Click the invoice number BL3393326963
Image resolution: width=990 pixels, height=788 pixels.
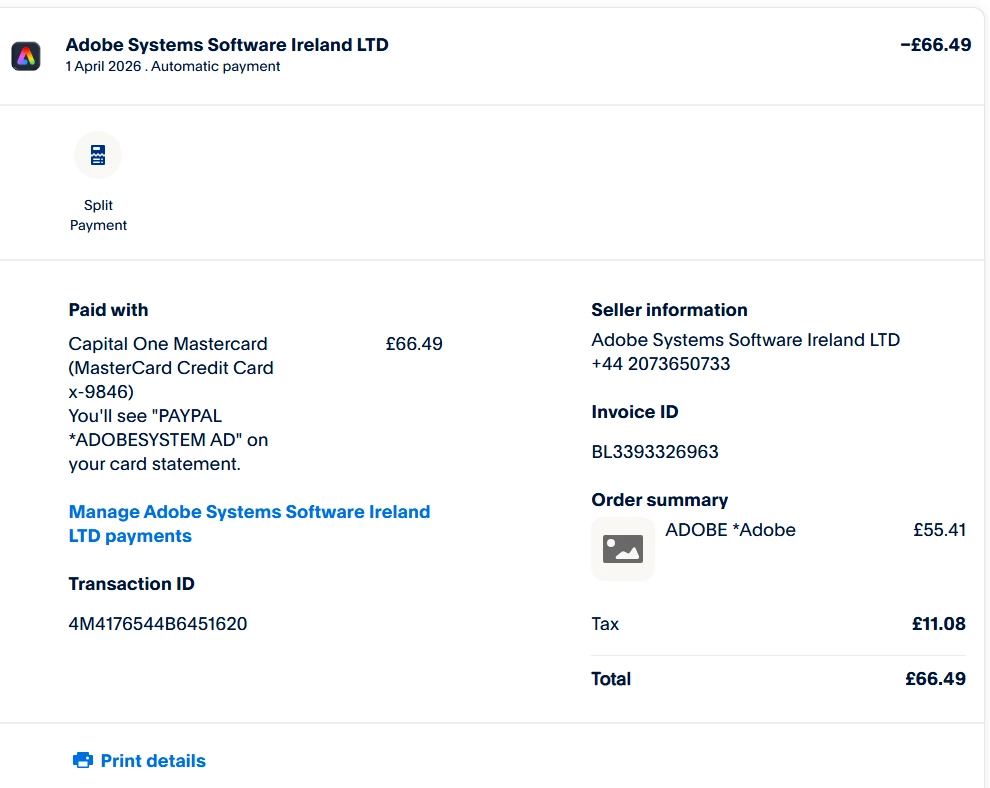pyautogui.click(x=655, y=452)
